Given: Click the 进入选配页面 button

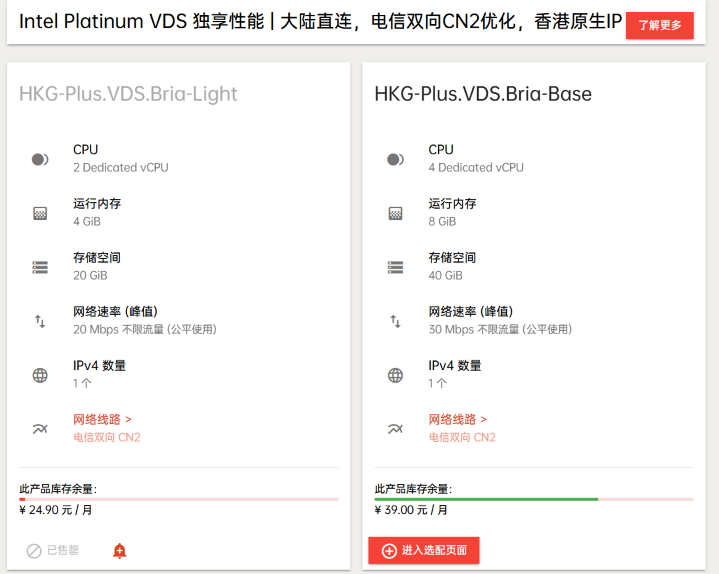Looking at the screenshot, I should (x=424, y=550).
